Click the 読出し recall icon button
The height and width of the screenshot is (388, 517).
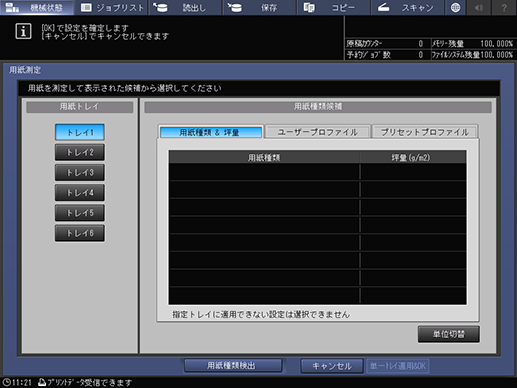point(186,7)
